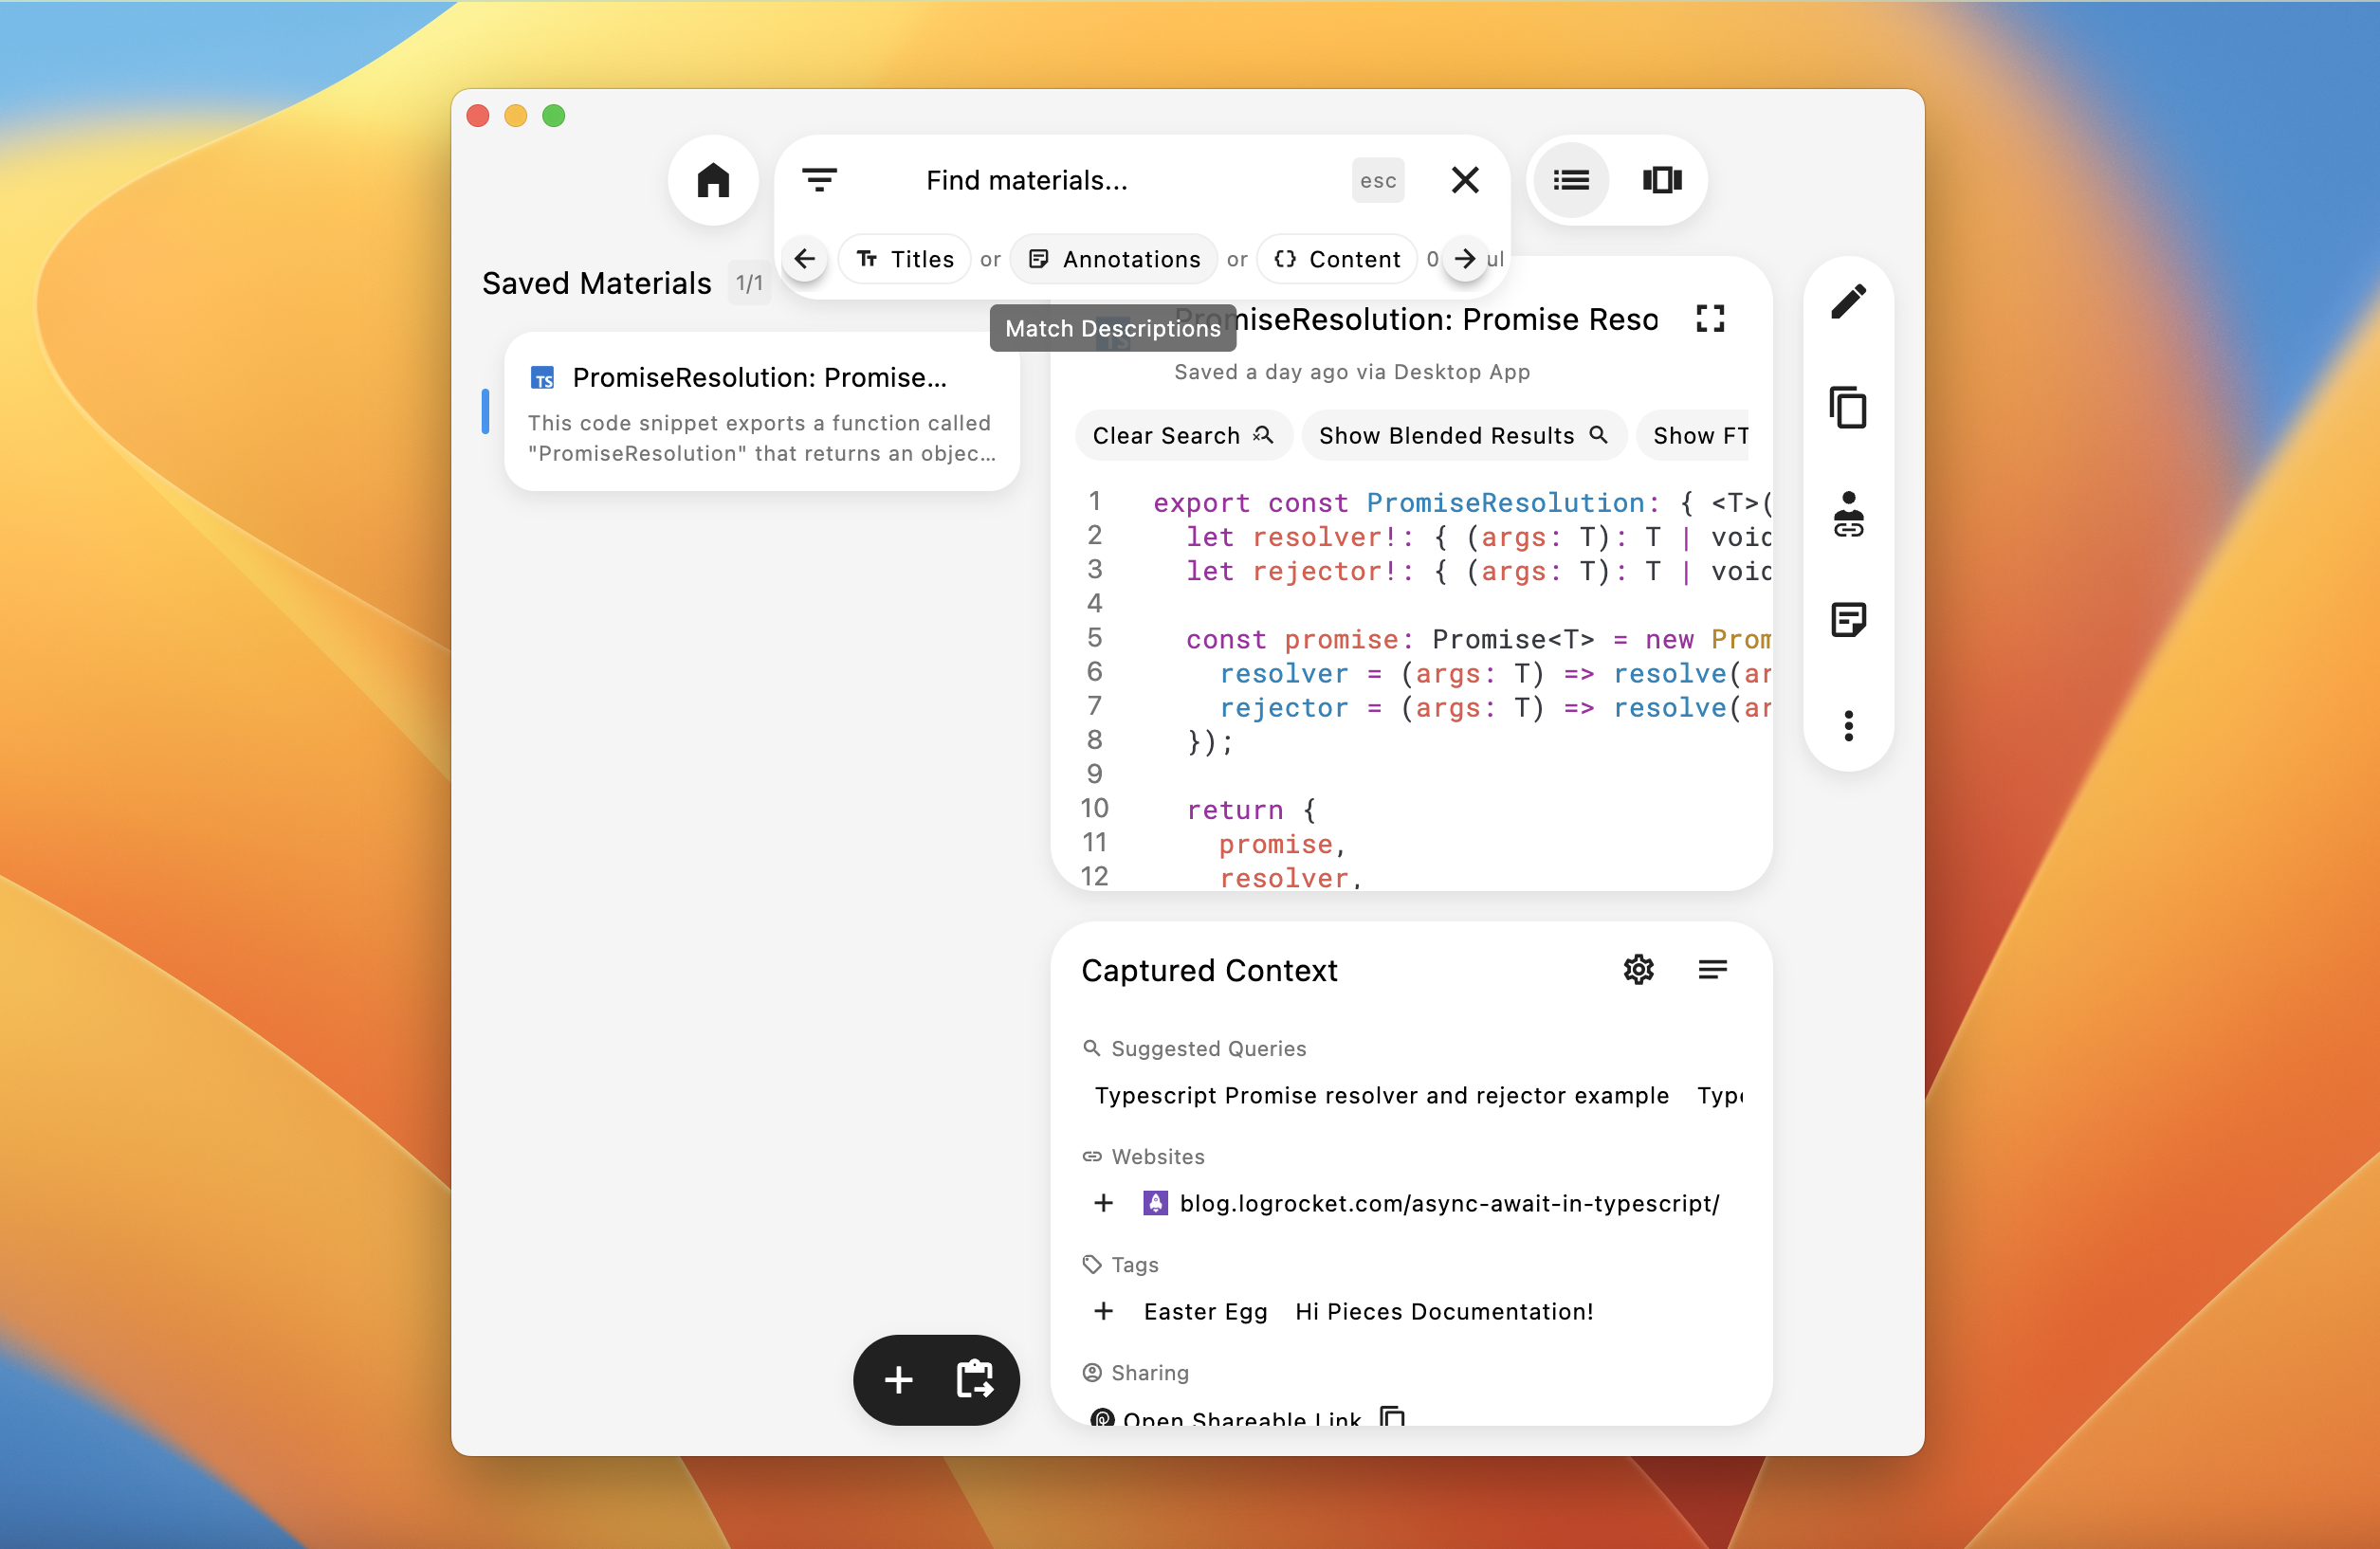2380x1549 pixels.
Task: Copy the snippet to clipboard
Action: 1848,407
